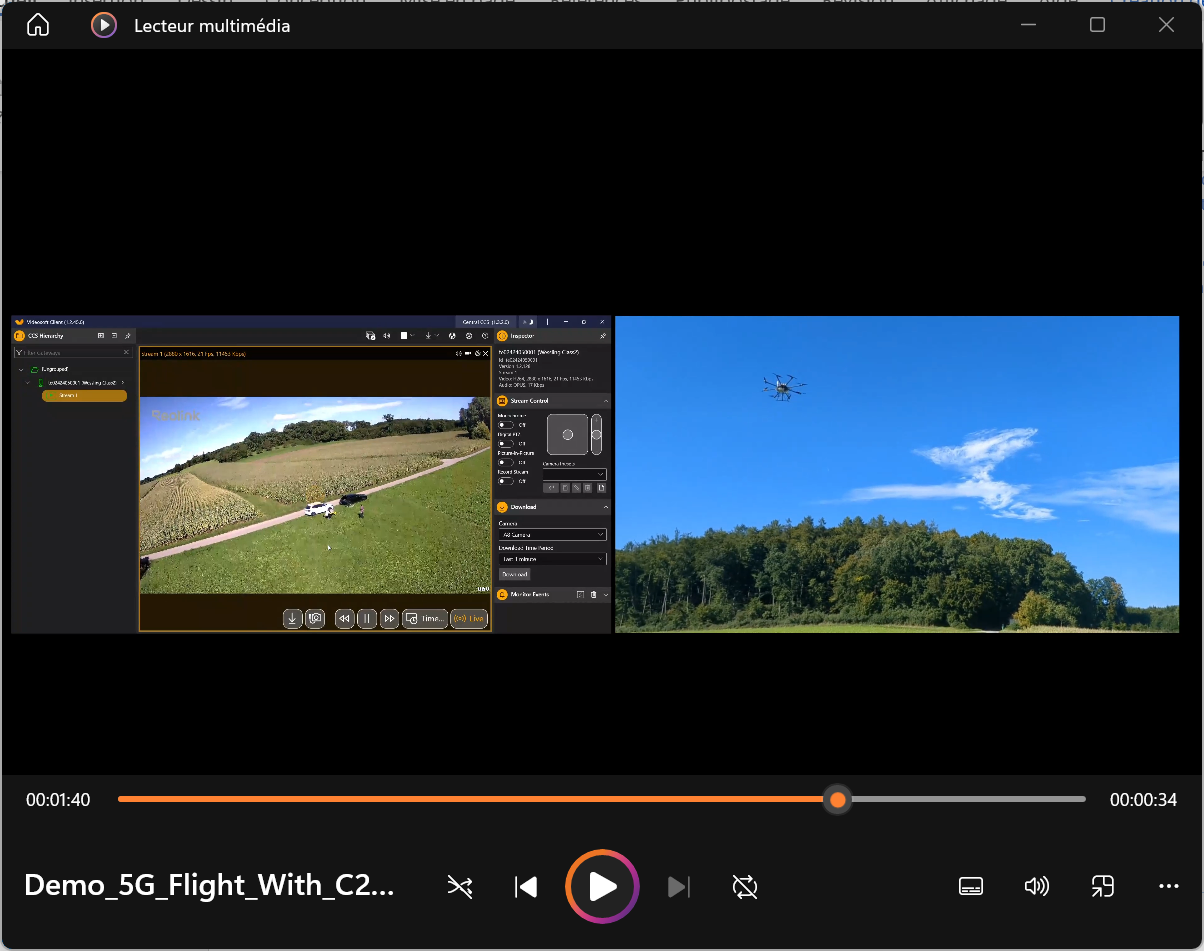Open the All Cameras dropdown in video
Screen dimensions: 1204x951
point(552,535)
